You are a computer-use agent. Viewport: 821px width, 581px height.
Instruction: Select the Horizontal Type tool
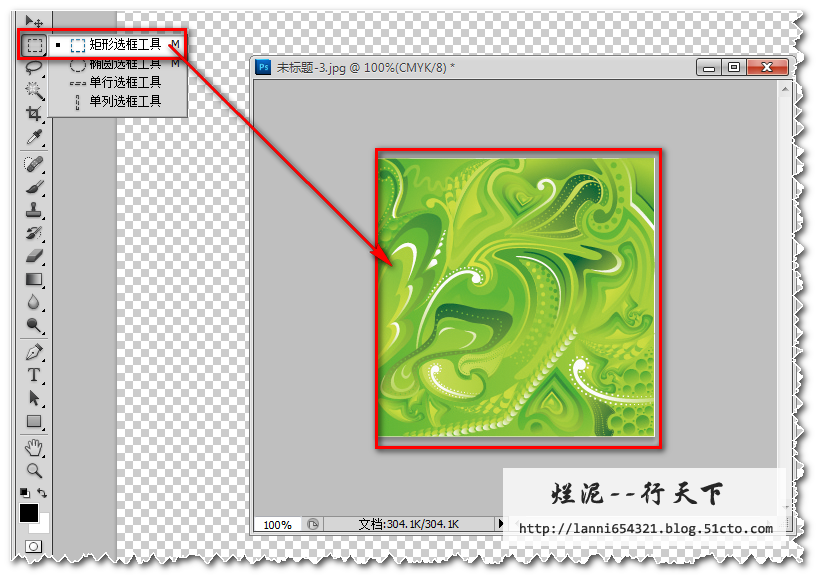click(x=34, y=375)
